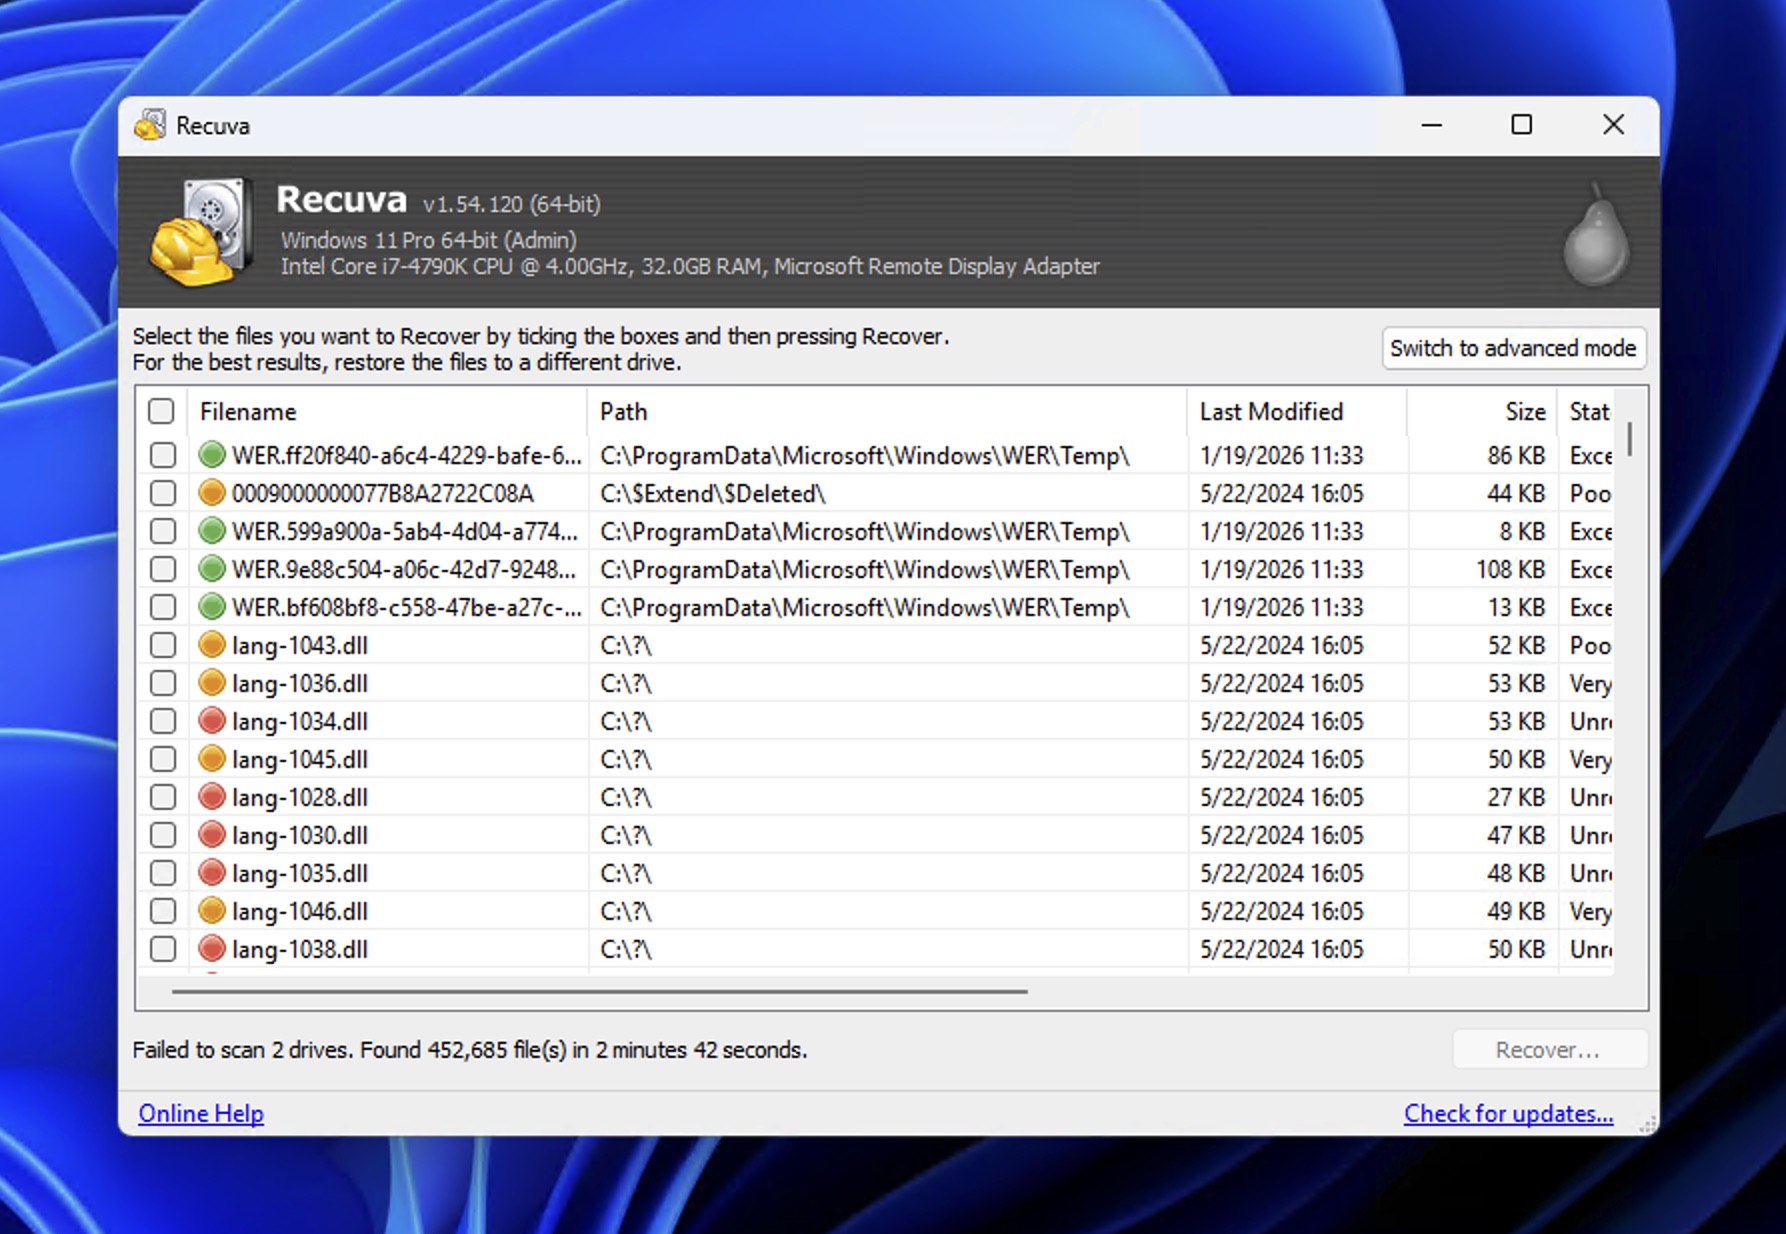Click red status dot of lang-1035.dll

[x=211, y=873]
